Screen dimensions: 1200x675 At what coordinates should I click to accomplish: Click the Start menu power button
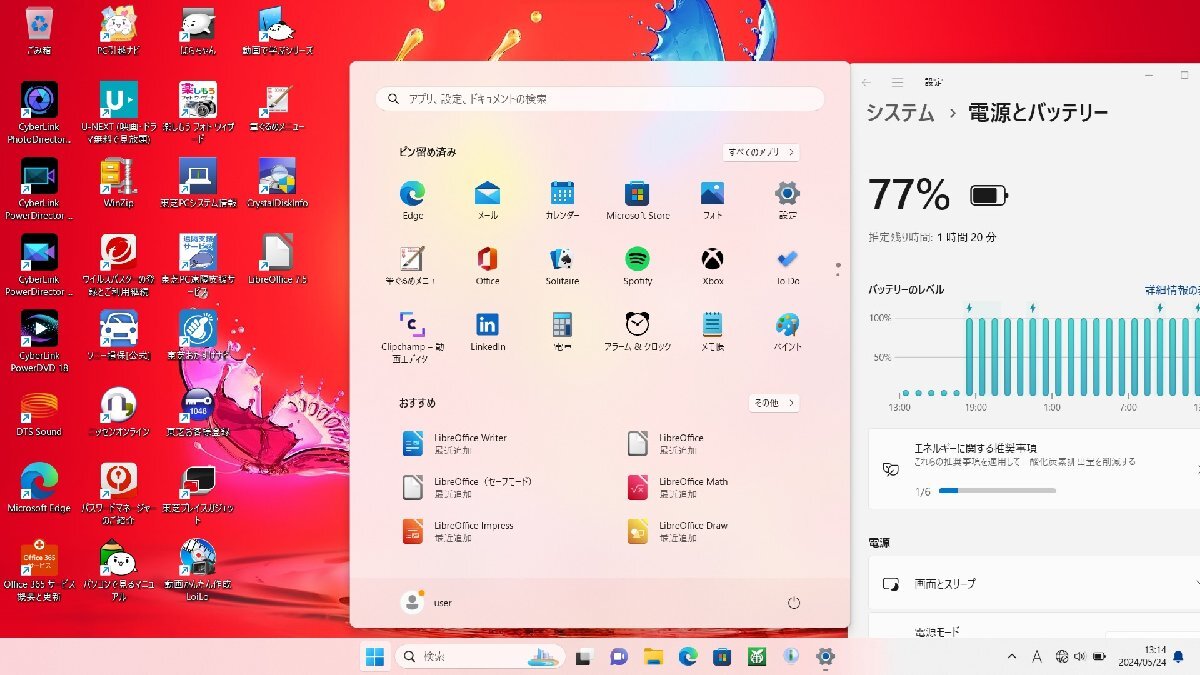794,603
